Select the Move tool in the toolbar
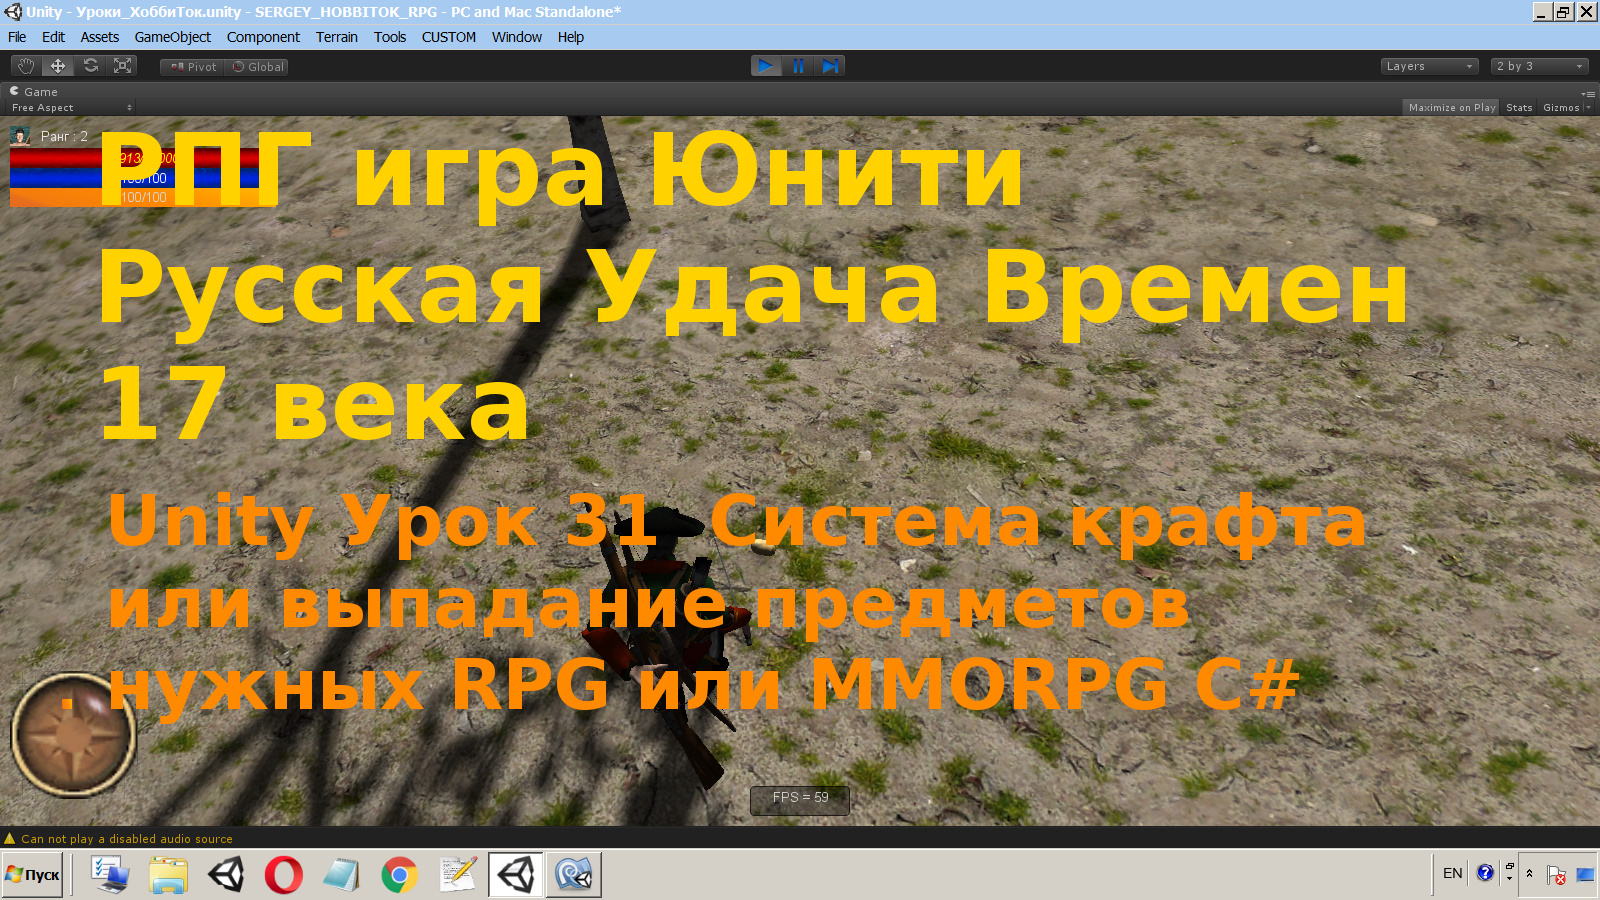The width and height of the screenshot is (1600, 900). (x=58, y=65)
